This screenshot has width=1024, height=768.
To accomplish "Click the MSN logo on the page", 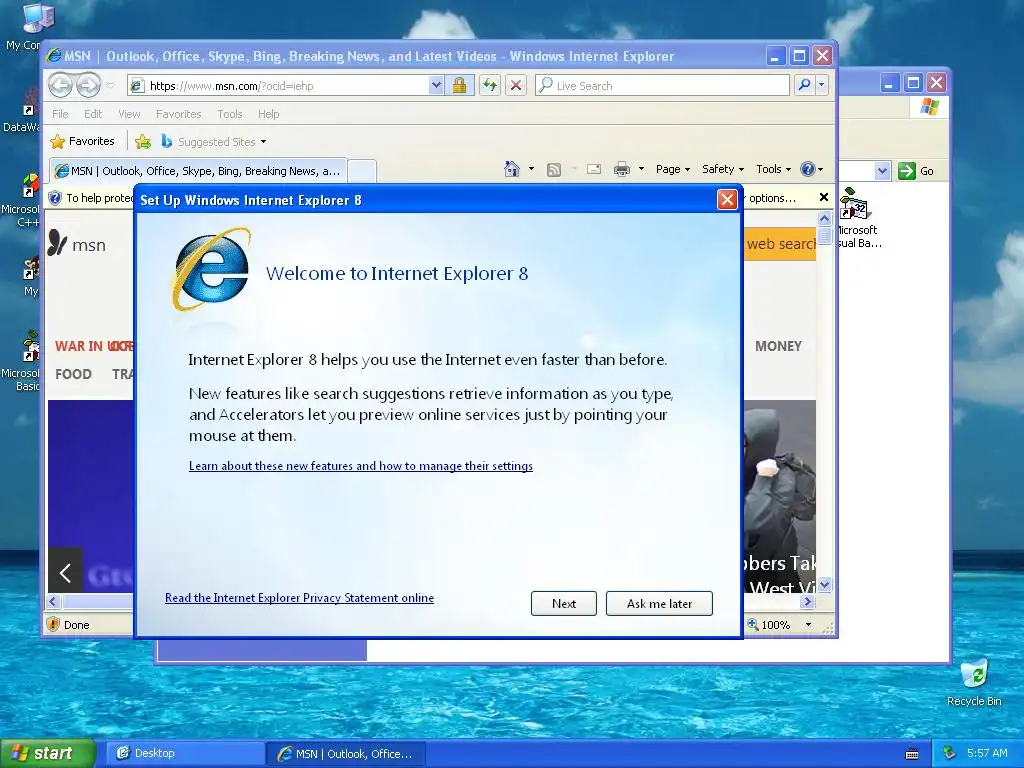I will pyautogui.click(x=76, y=244).
